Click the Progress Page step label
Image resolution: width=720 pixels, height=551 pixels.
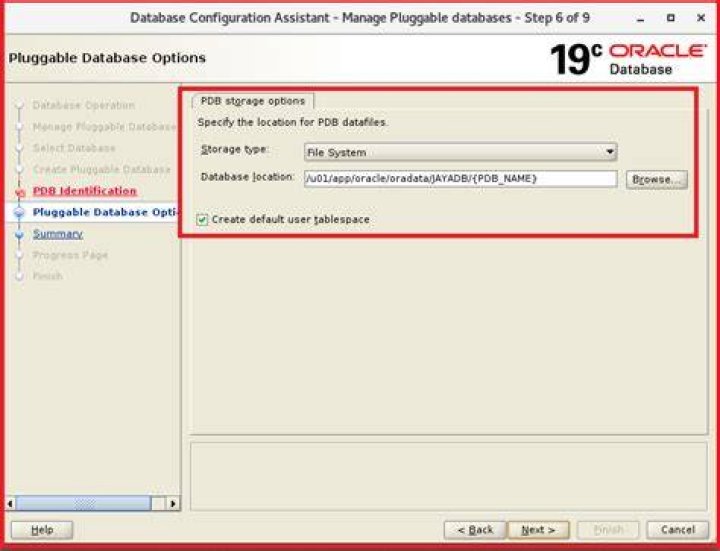pyautogui.click(x=70, y=255)
